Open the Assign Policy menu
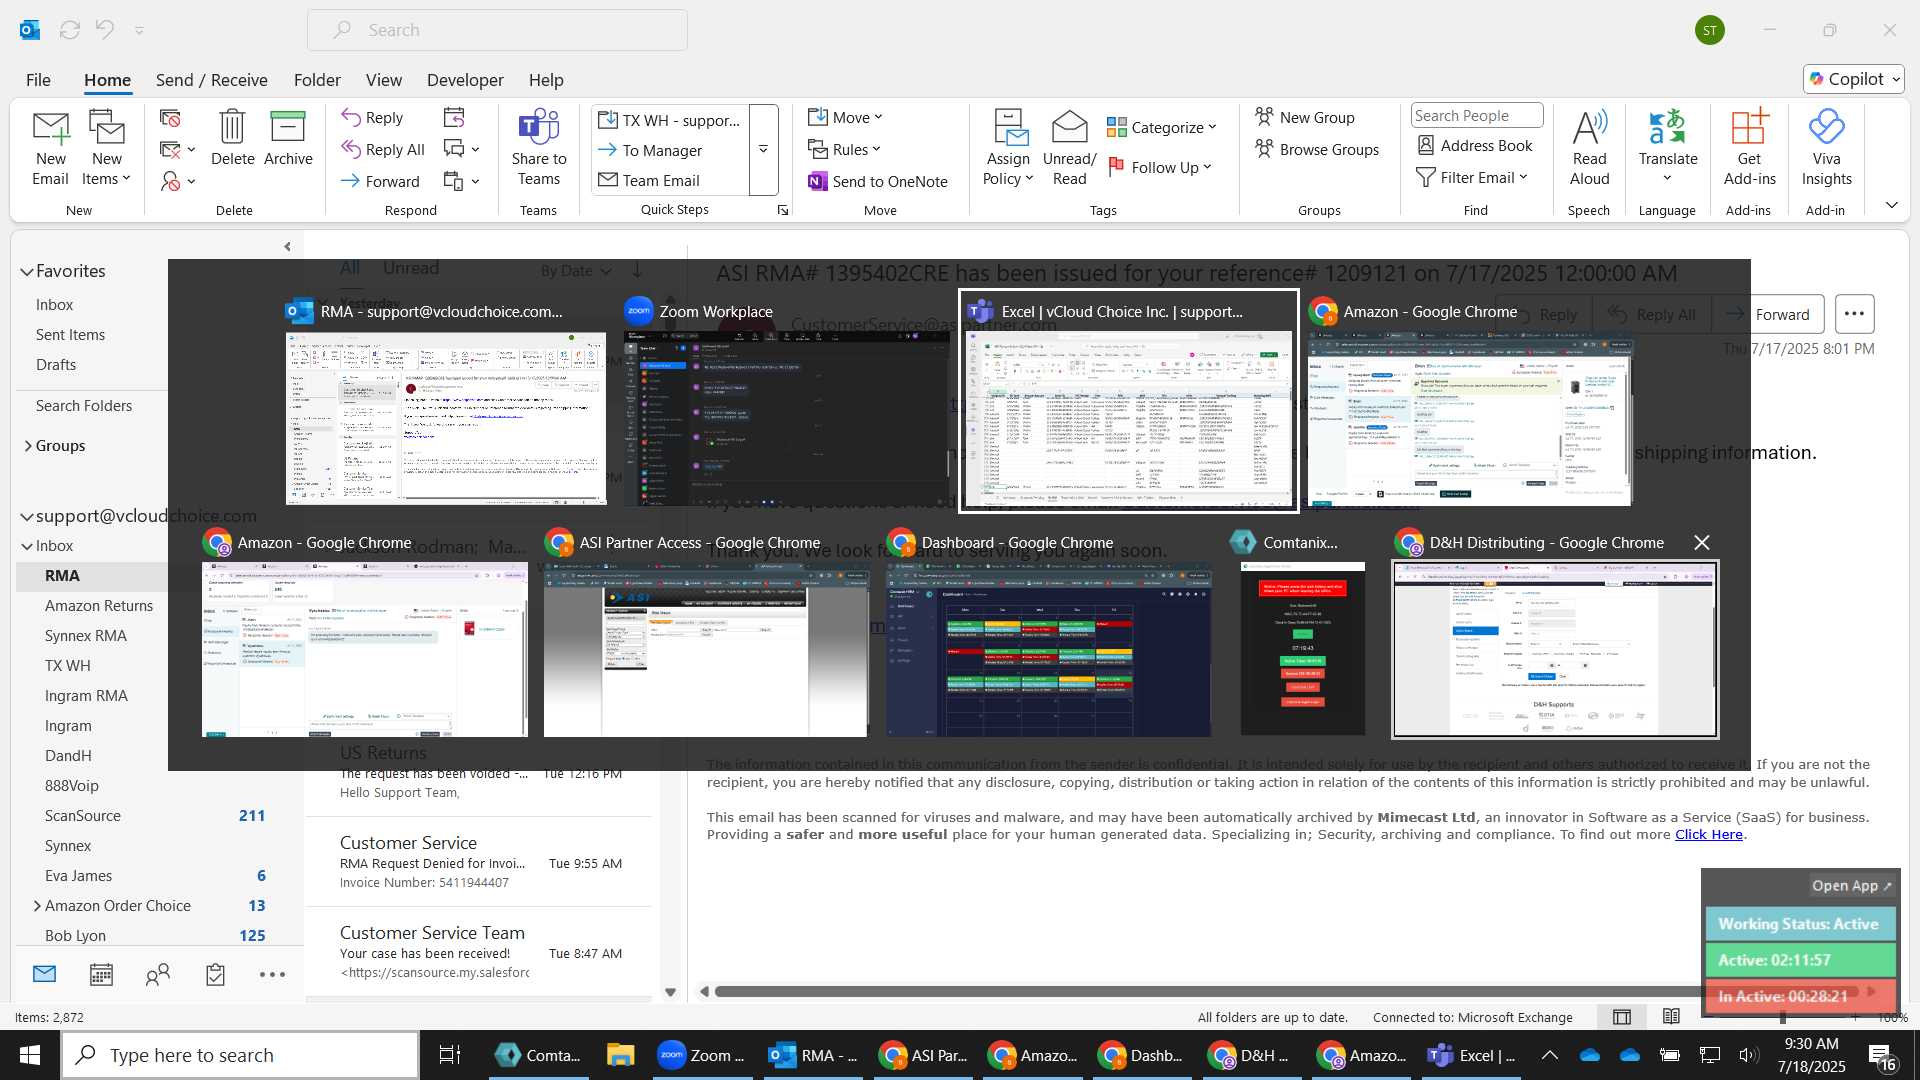The height and width of the screenshot is (1080, 1920). (x=1008, y=148)
